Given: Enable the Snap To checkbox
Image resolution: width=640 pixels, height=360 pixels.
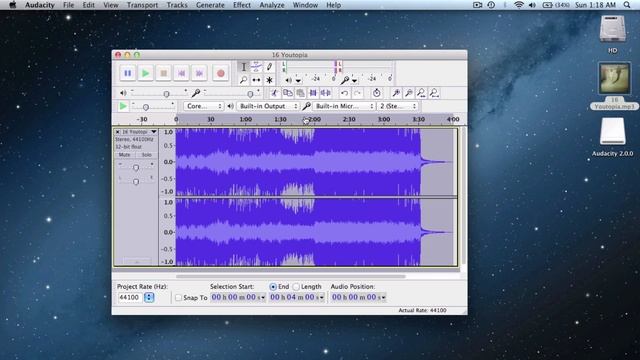Looking at the screenshot, I should (x=178, y=298).
